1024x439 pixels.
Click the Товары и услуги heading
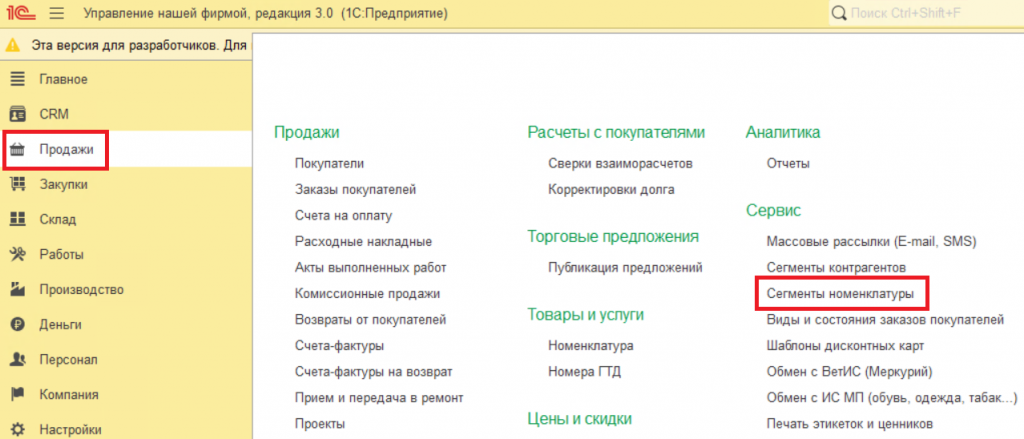[585, 315]
